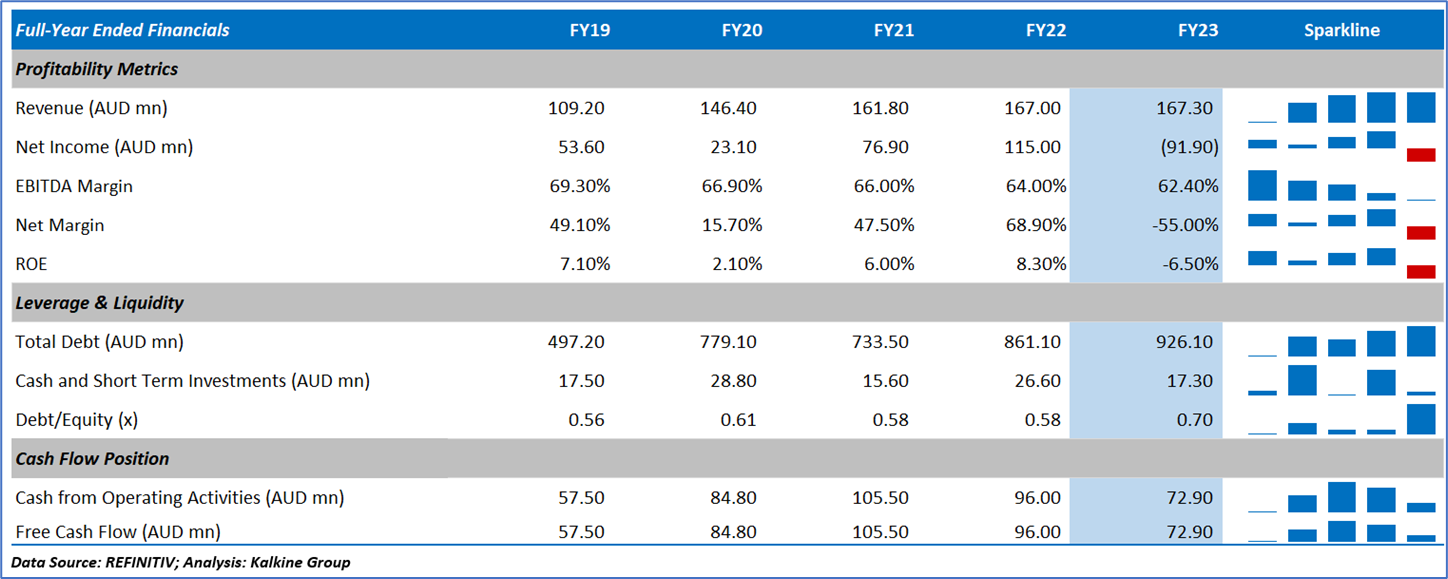1448x579 pixels.
Task: Click the Leverage & Liquidity section heading
Action: pyautogui.click(x=100, y=303)
